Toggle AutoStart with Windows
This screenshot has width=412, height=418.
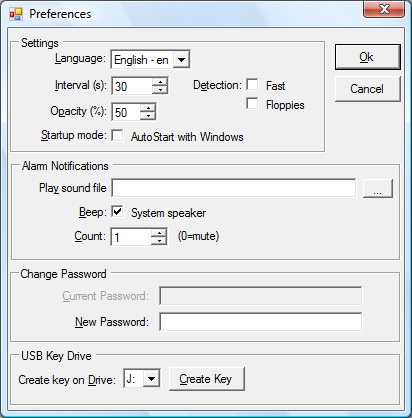click(117, 135)
